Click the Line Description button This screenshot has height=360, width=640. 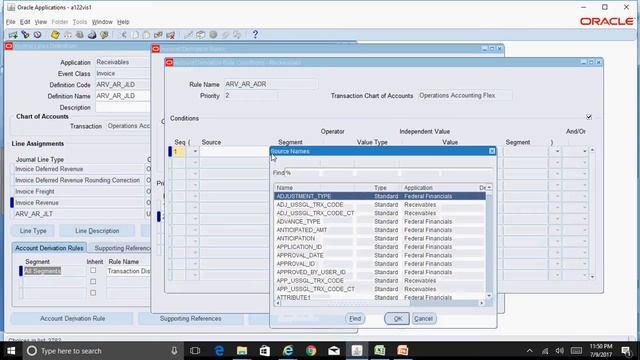pos(97,231)
